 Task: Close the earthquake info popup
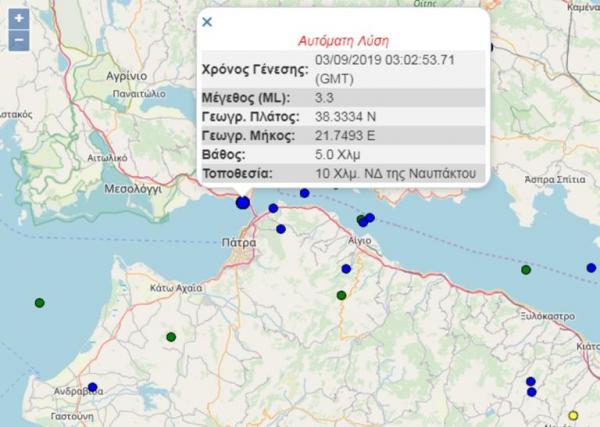click(x=207, y=21)
